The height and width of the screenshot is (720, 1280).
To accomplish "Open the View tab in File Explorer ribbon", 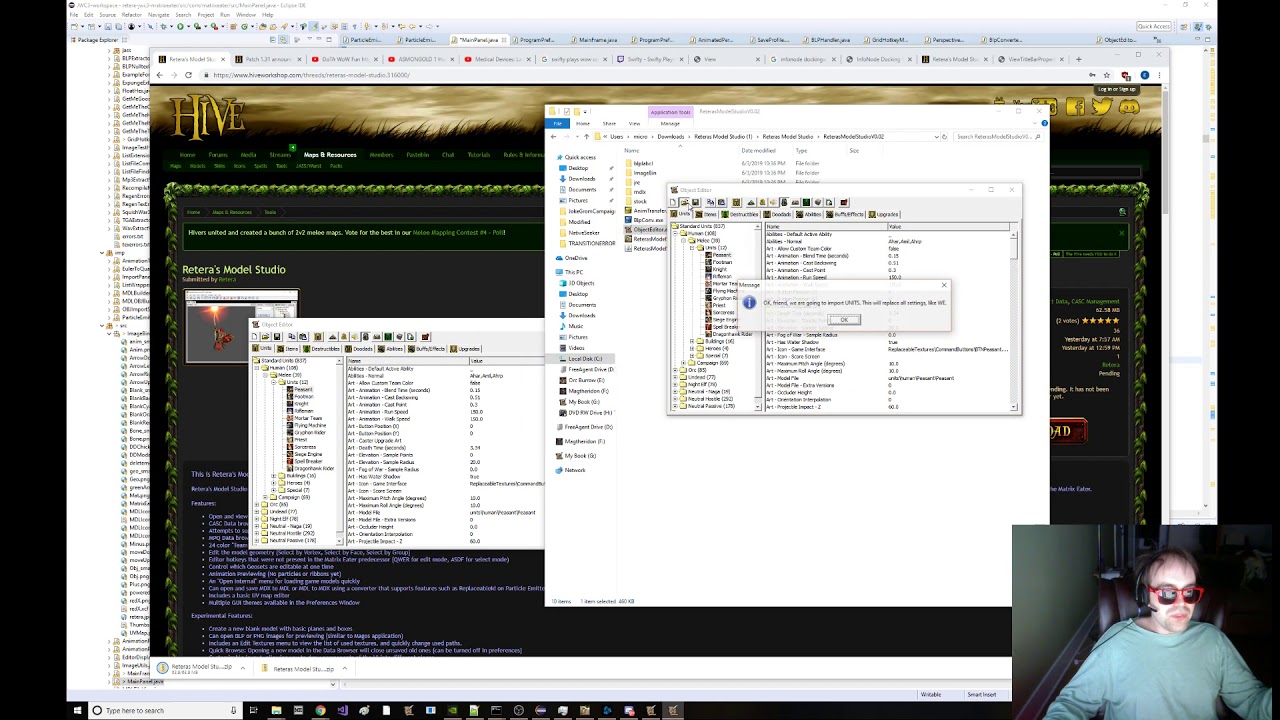I will coord(634,124).
